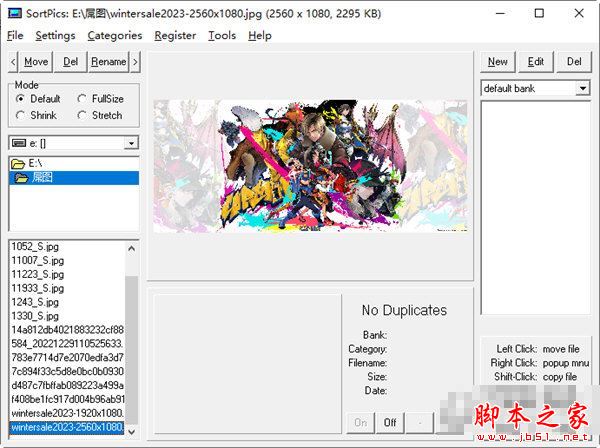The width and height of the screenshot is (600, 448).
Task: Click the duplicate preview pane
Action: coord(247,364)
